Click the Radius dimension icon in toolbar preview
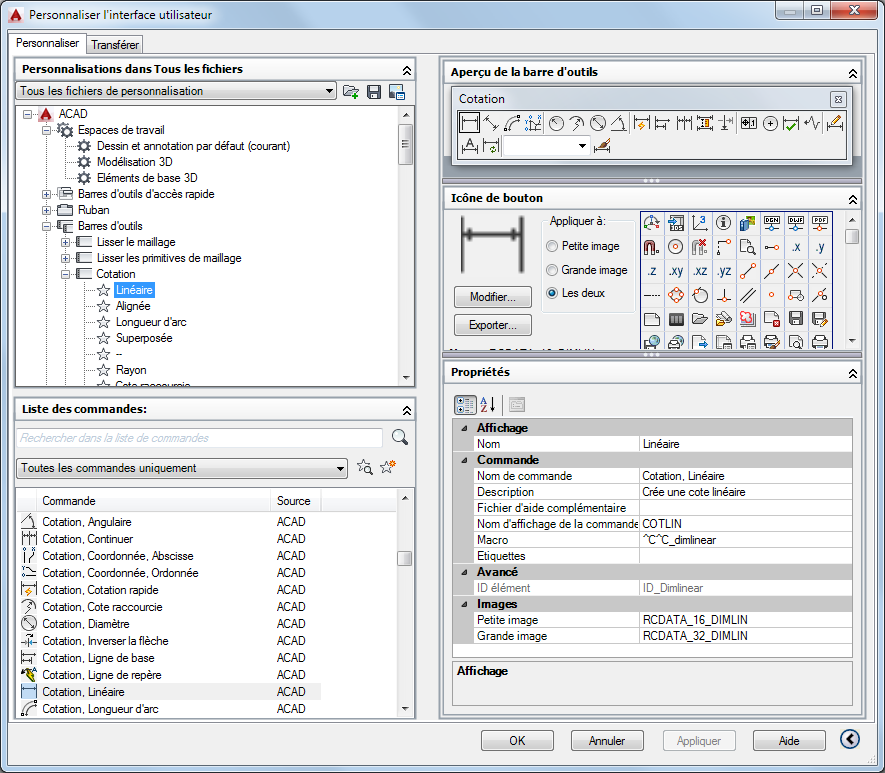 [x=557, y=122]
